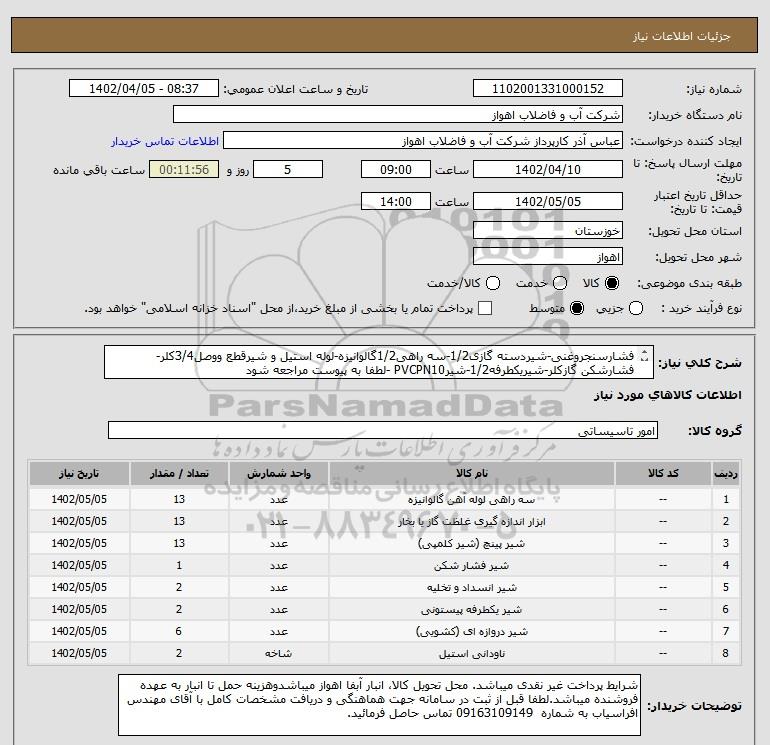This screenshot has height=745, width=770.
Task: Click the شماره نیاز field 1102001331000152
Action: [548, 88]
